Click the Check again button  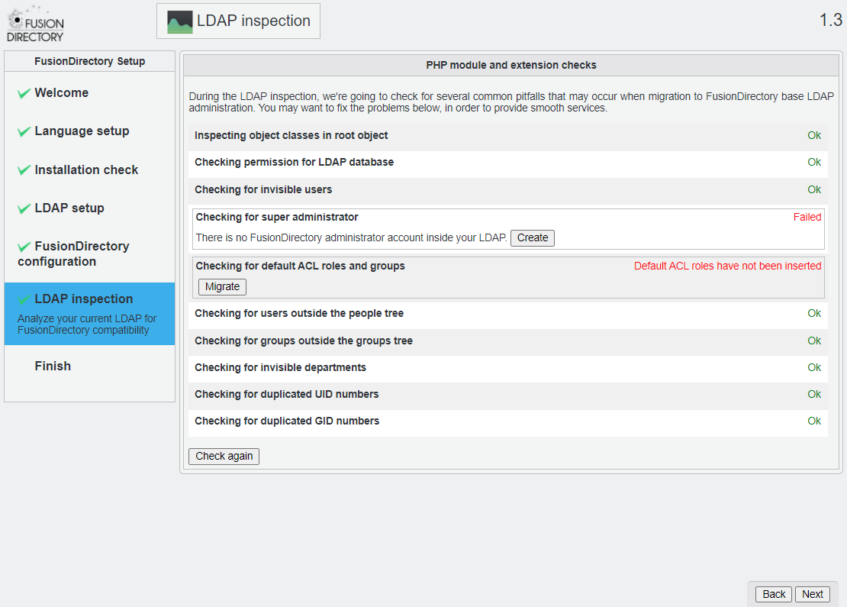224,456
